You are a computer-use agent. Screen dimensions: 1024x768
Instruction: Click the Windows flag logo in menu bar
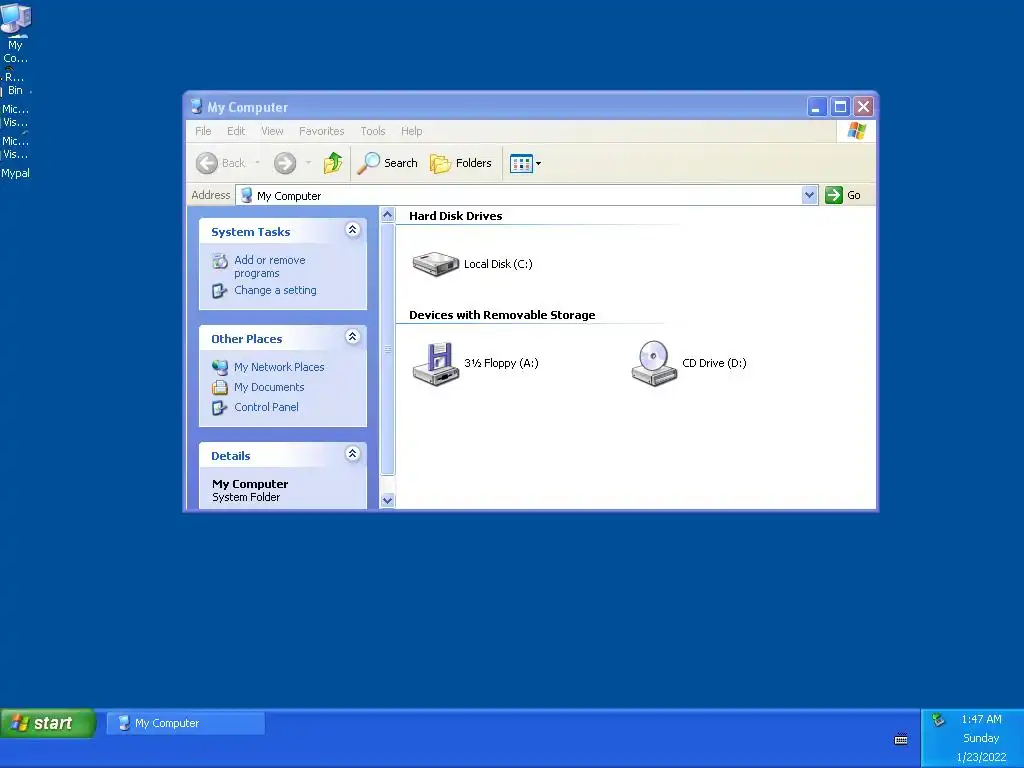tap(857, 131)
